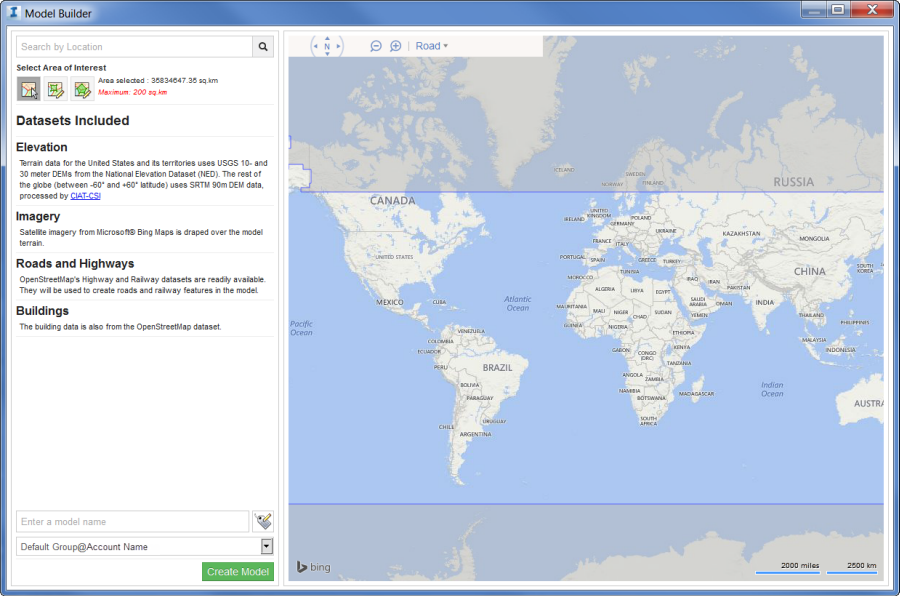
Task: Click the model name validation icon
Action: coord(263,521)
